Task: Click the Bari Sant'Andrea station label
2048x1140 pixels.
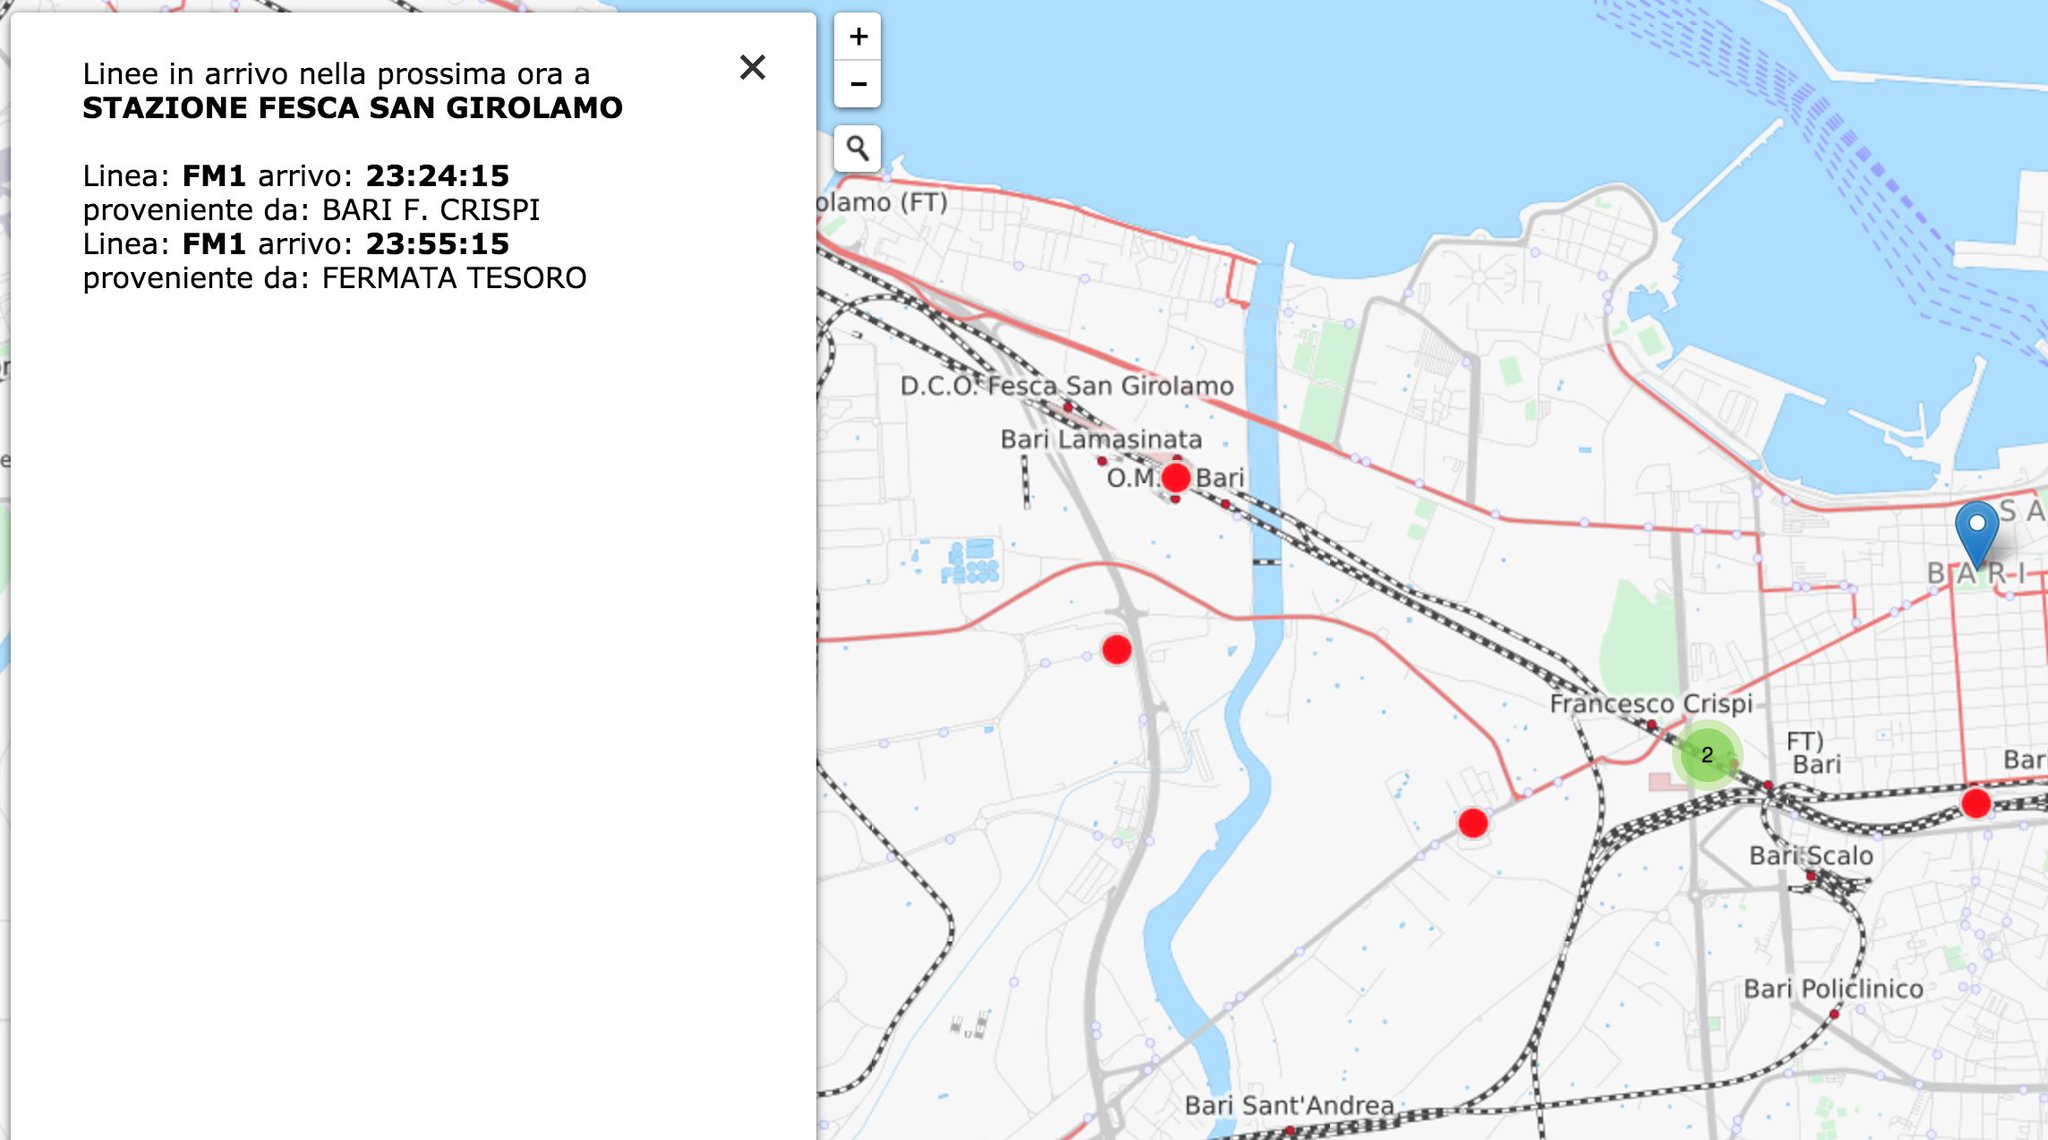Action: 1289,1105
